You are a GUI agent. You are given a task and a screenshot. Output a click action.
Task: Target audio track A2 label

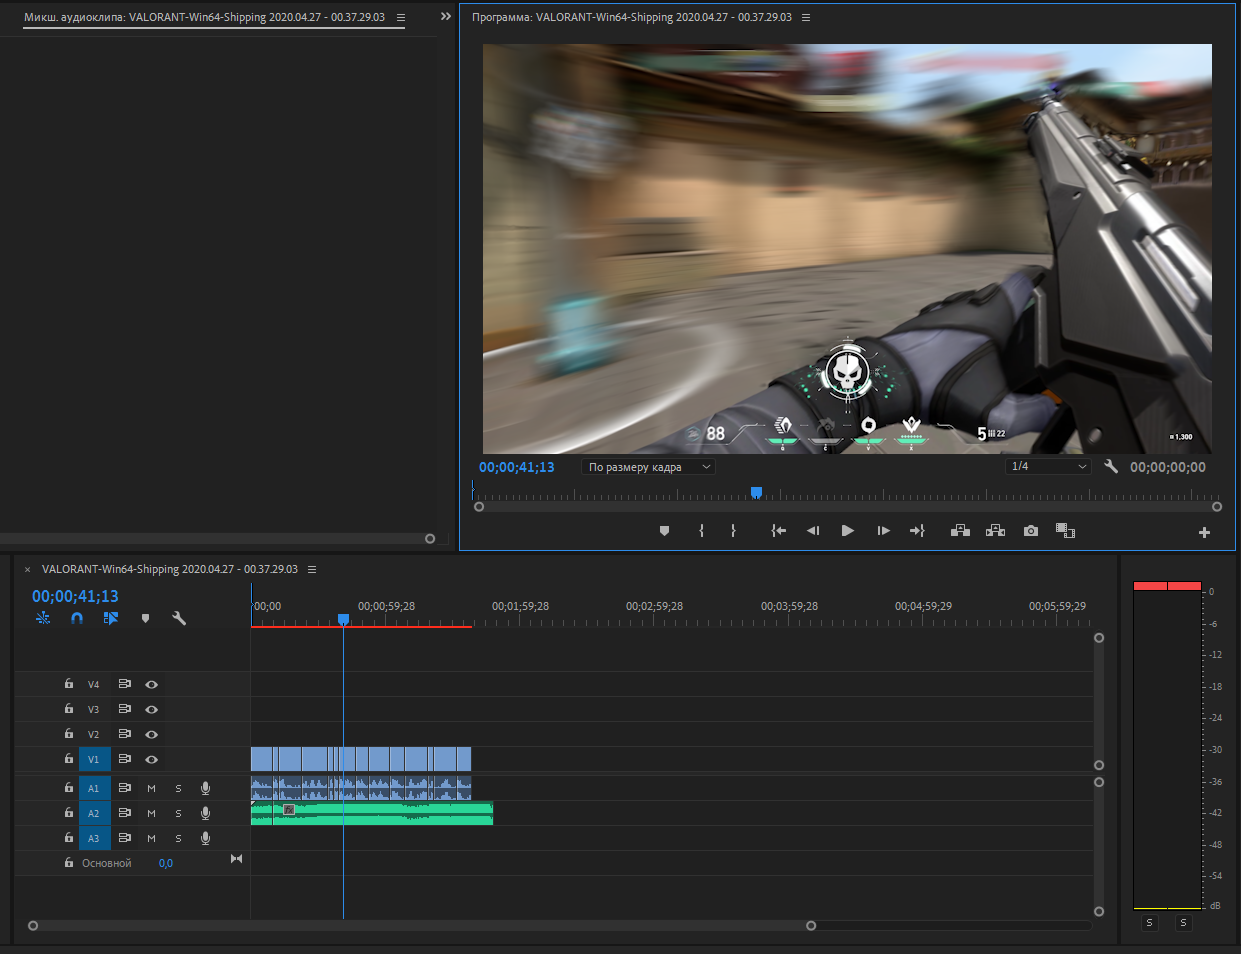point(94,813)
